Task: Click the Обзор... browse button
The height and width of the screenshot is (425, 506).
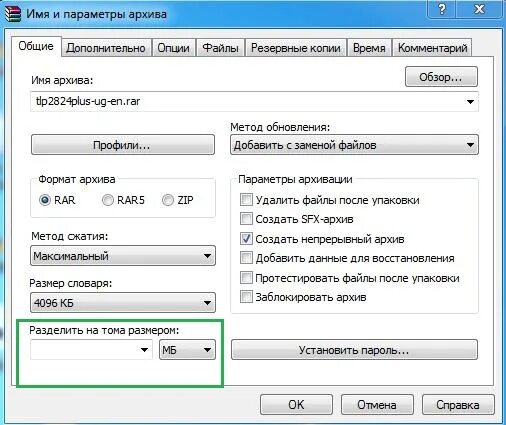Action: pos(441,77)
